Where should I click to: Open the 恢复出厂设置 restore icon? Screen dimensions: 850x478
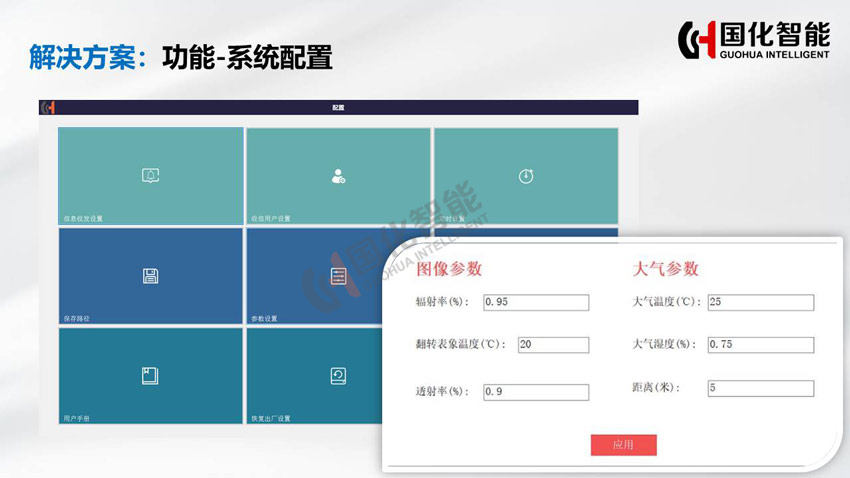338,376
